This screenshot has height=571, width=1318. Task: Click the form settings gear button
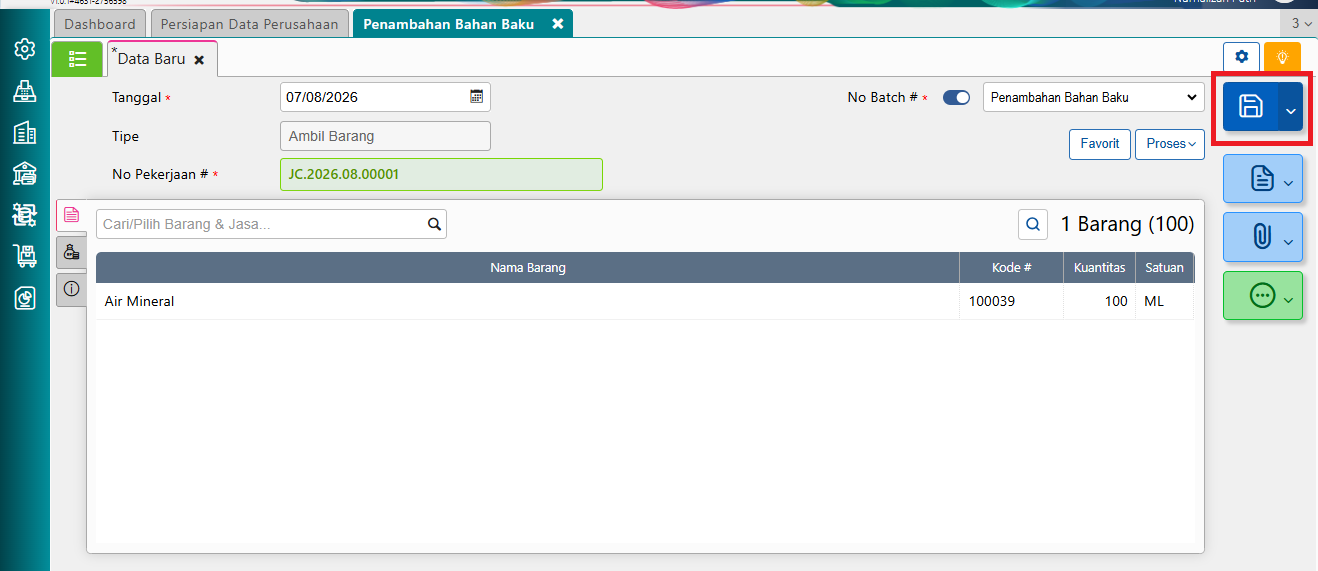pyautogui.click(x=1242, y=57)
